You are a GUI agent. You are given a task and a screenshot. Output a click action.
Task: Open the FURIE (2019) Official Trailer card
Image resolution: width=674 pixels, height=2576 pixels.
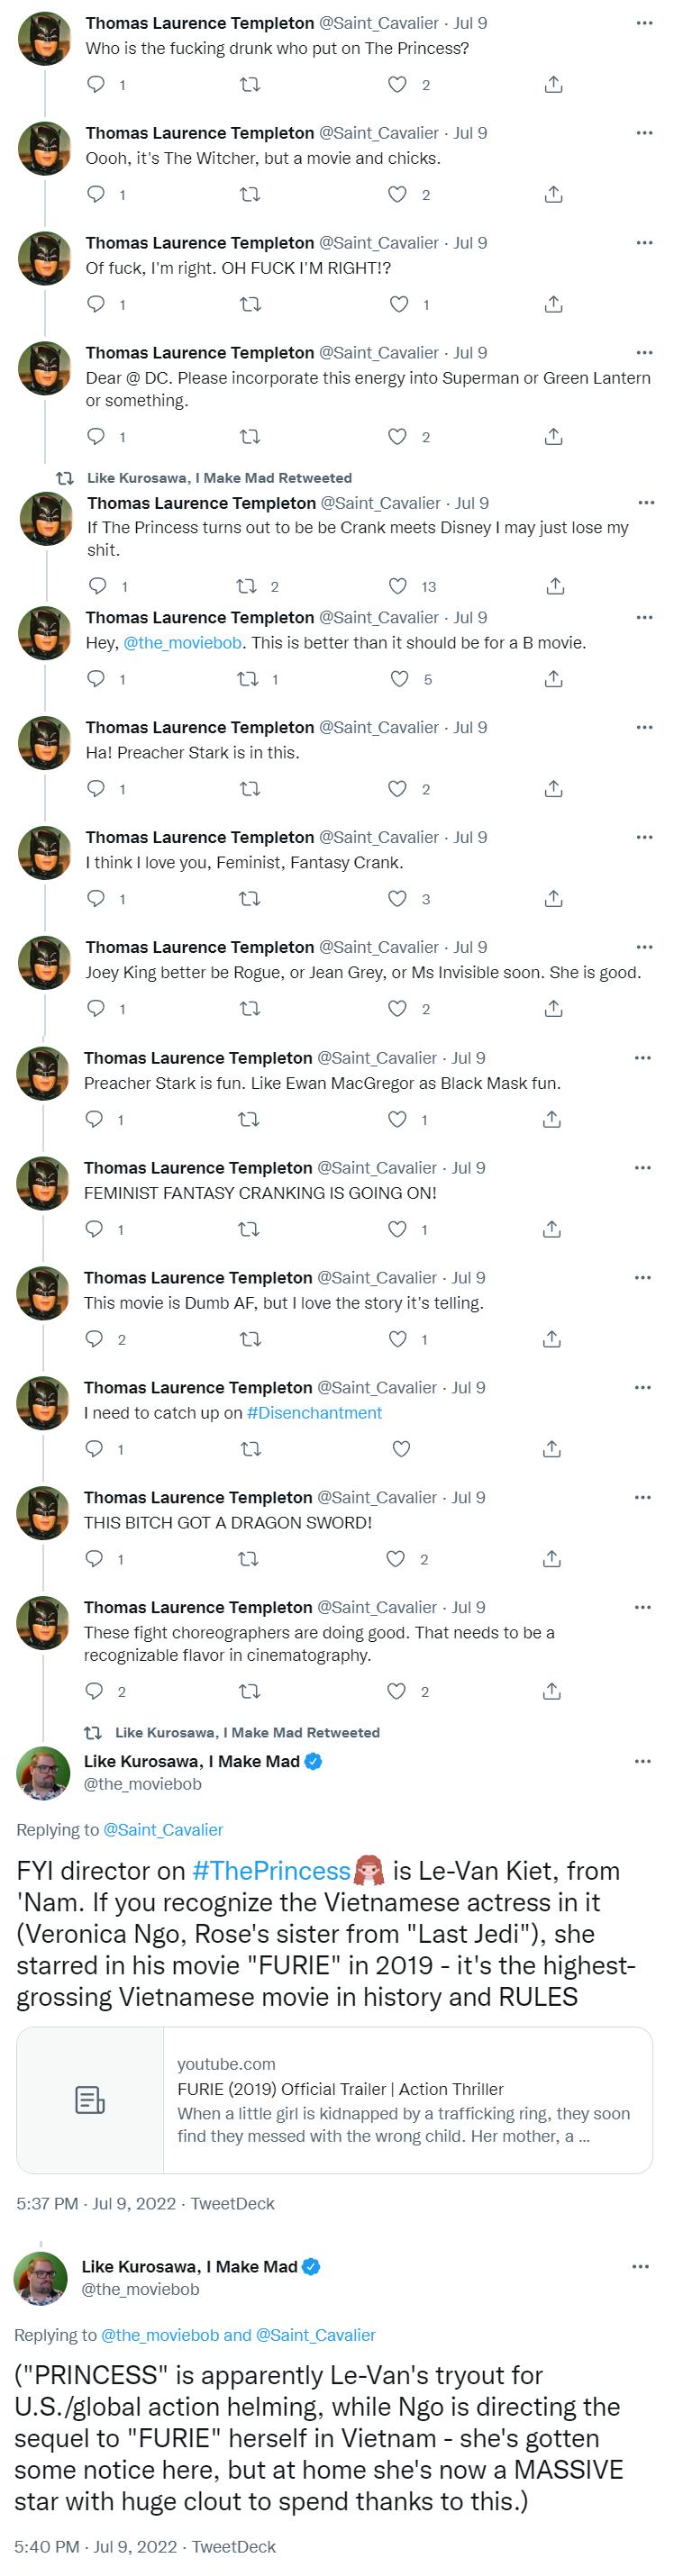point(334,2100)
